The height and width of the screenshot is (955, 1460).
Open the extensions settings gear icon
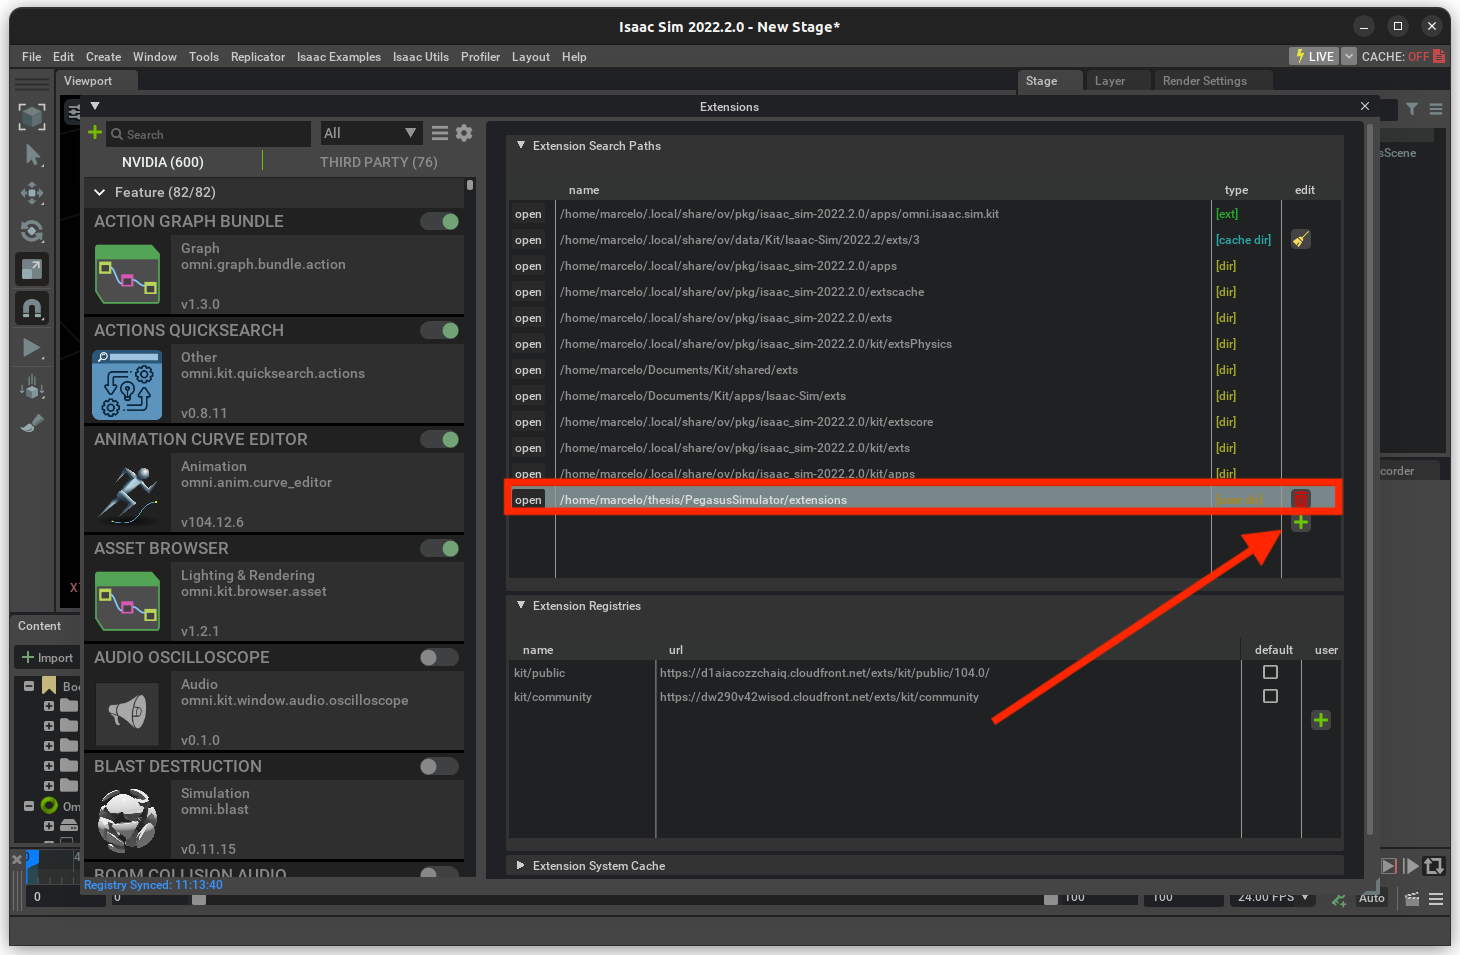click(x=464, y=133)
